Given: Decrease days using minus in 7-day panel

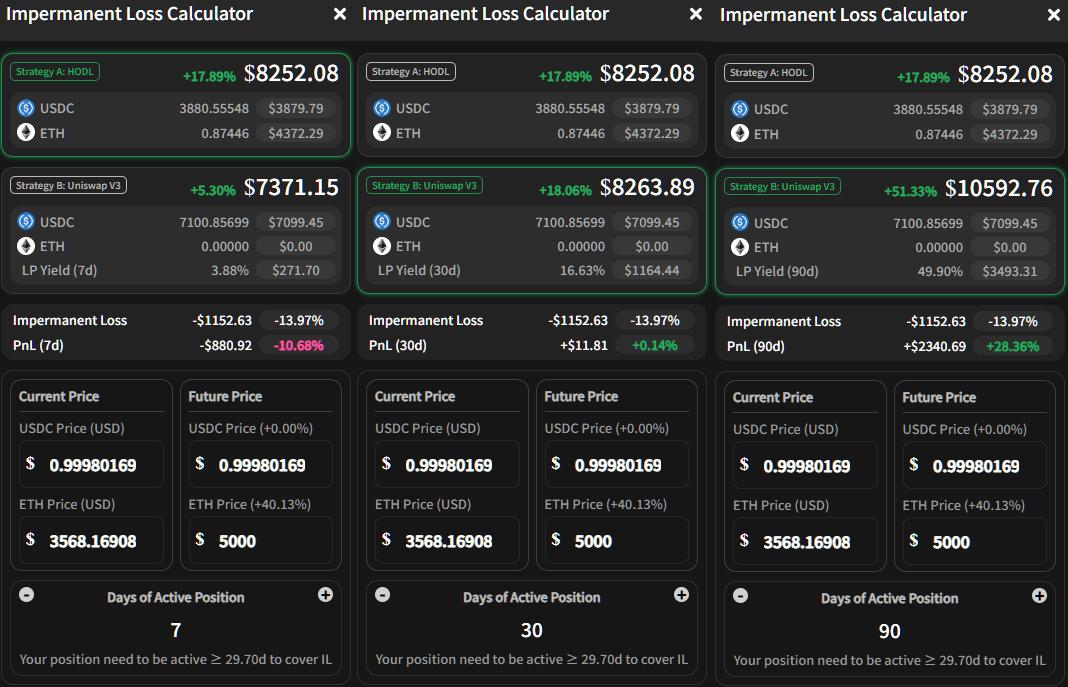Looking at the screenshot, I should click(x=27, y=595).
